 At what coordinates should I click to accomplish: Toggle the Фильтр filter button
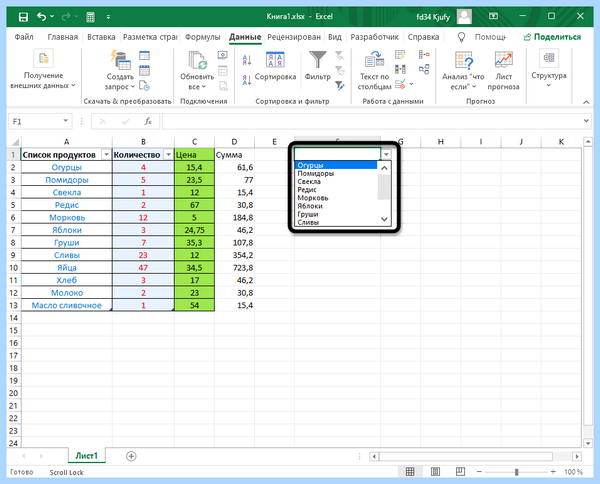(x=318, y=66)
